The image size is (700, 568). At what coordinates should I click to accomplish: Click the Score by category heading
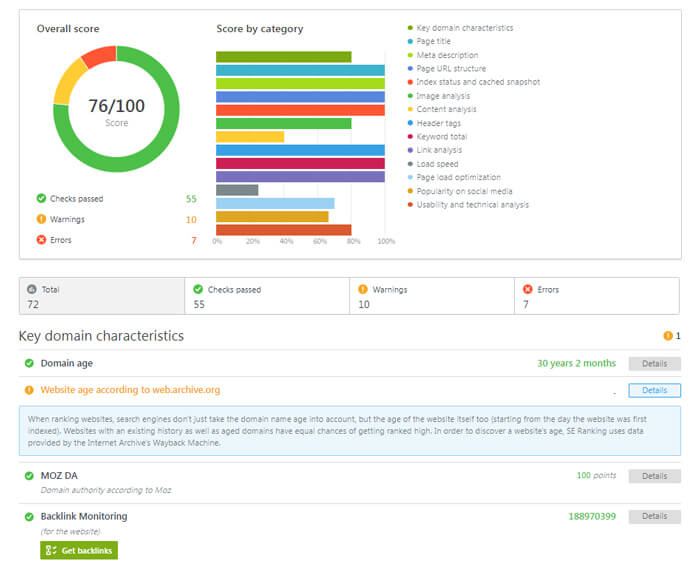click(x=260, y=29)
